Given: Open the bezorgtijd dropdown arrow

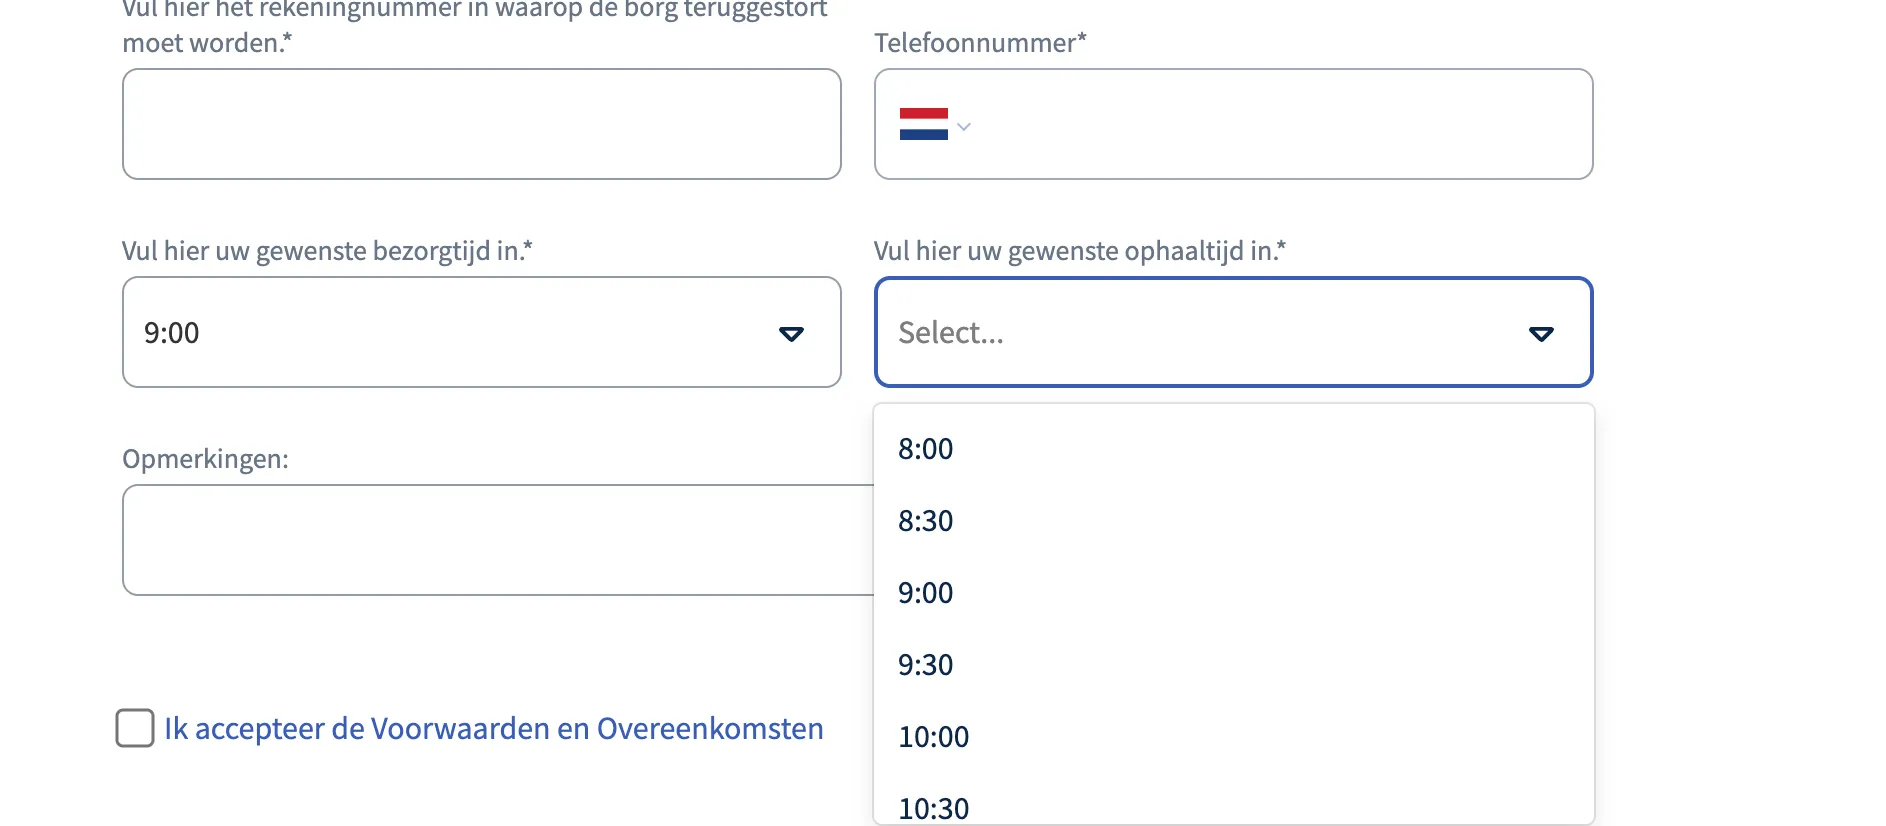Looking at the screenshot, I should click(791, 334).
